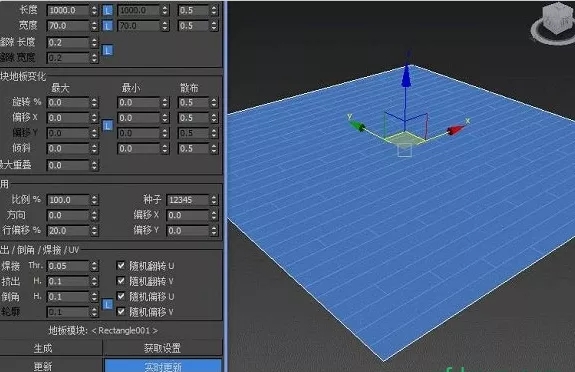575x372 pixels.
Task: Toggle the L lock linking 倒角 and 轮廓
Action: tap(107, 304)
